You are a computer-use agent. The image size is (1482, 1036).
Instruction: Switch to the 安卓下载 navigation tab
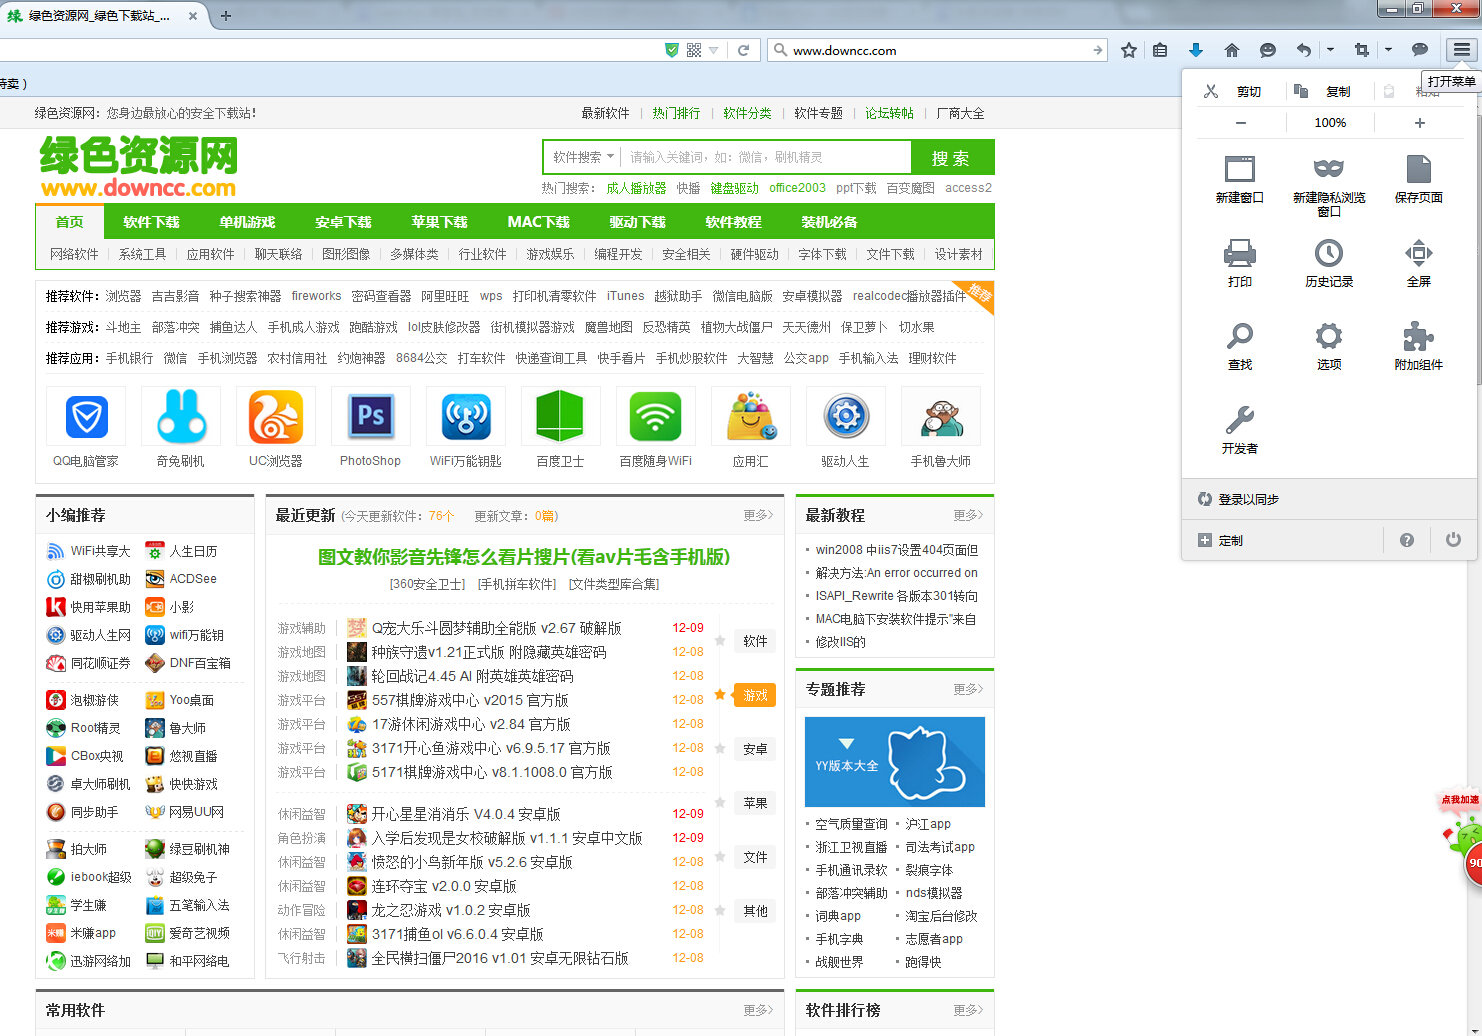tap(343, 222)
